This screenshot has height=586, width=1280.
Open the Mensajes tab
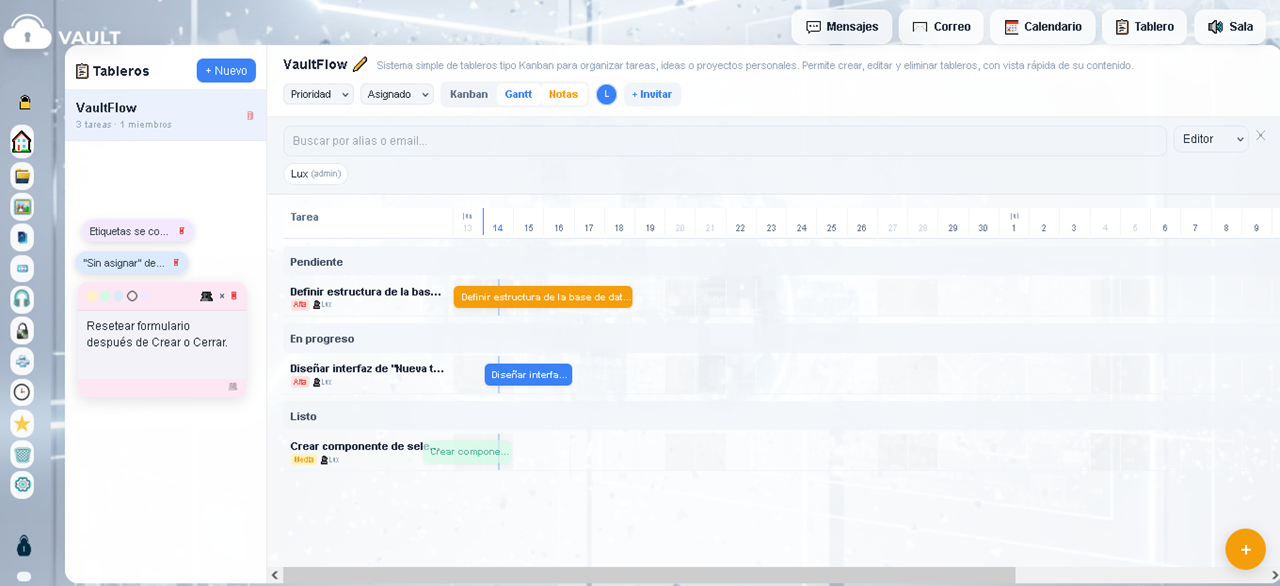pos(842,27)
